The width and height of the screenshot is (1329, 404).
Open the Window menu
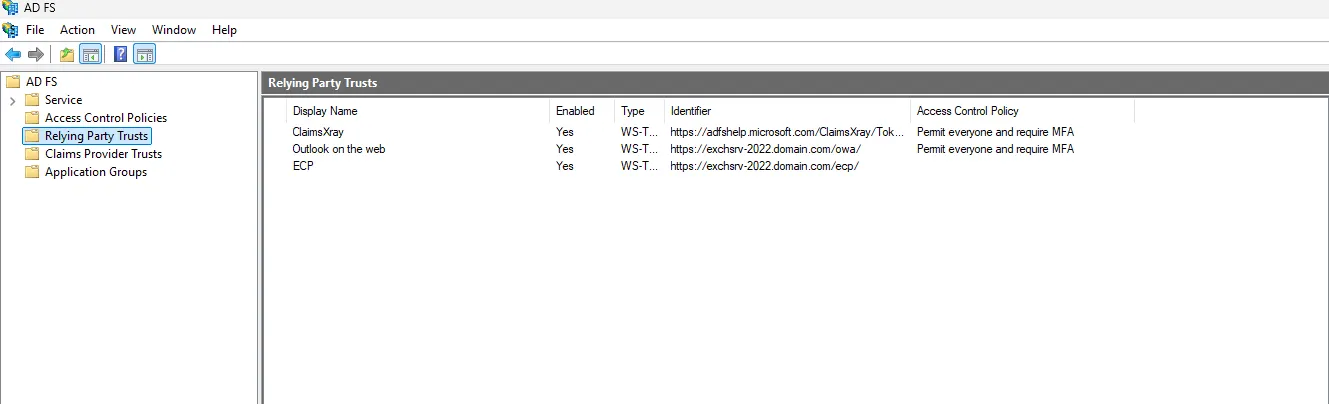174,30
